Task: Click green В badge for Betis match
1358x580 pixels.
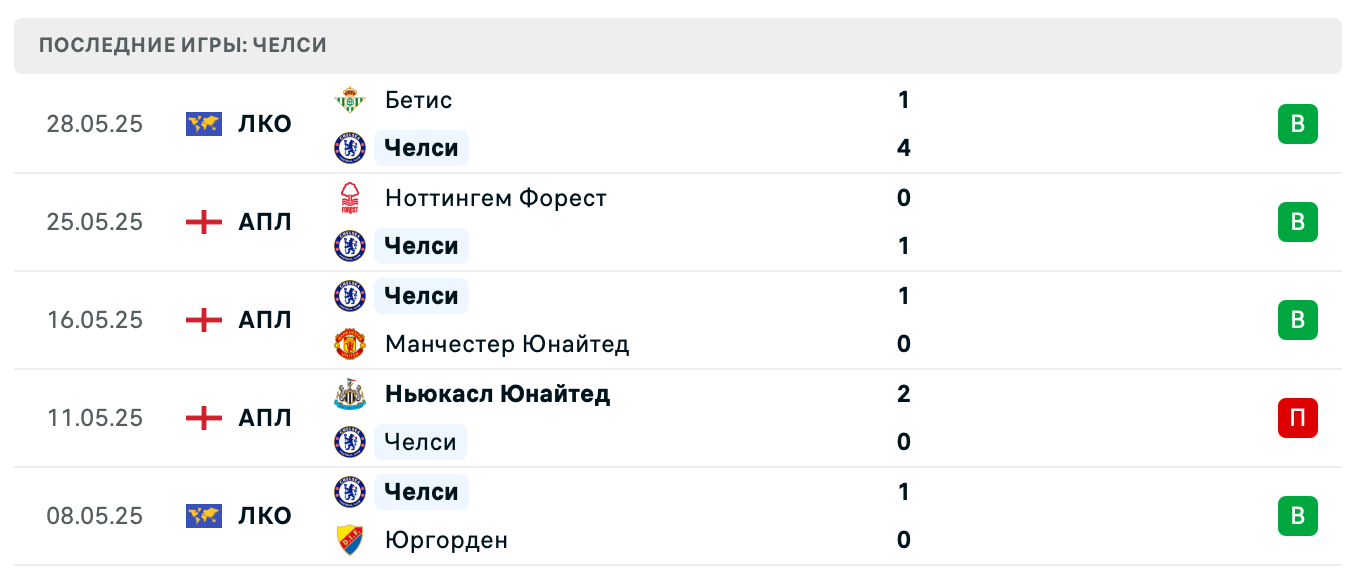Action: click(1298, 124)
